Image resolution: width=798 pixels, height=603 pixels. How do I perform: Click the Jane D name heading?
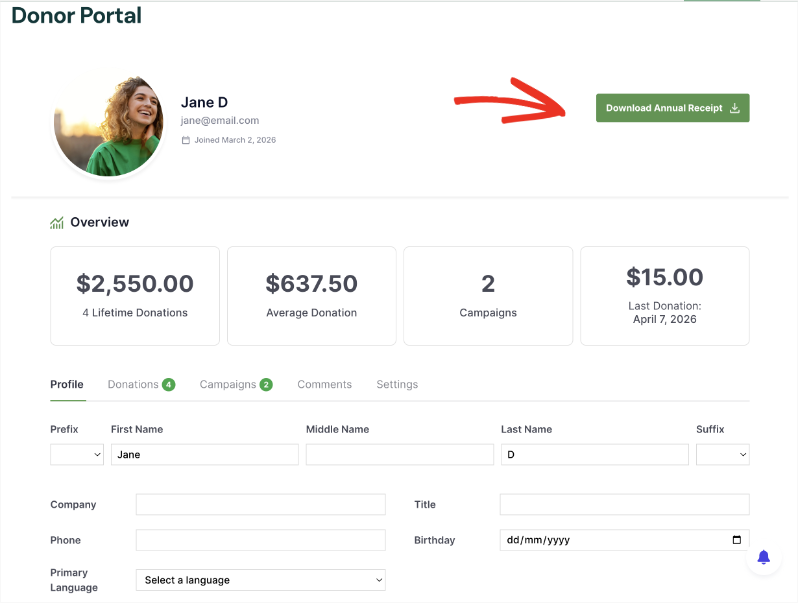(x=204, y=102)
